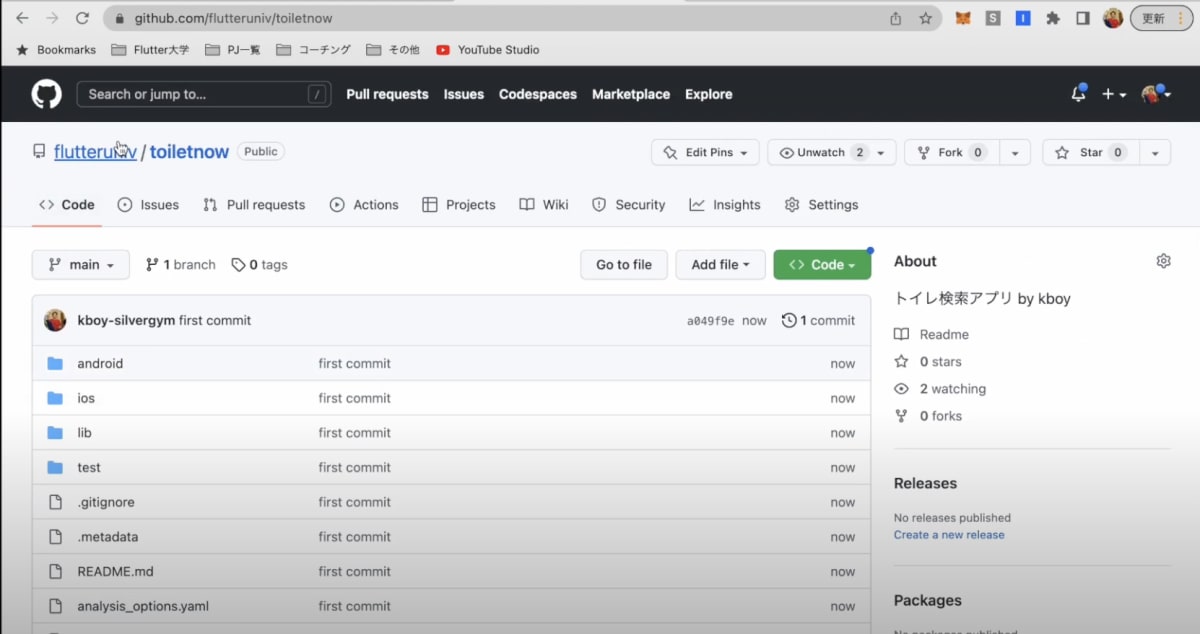Click the android folder icon
The height and width of the screenshot is (634, 1200).
pyautogui.click(x=55, y=363)
